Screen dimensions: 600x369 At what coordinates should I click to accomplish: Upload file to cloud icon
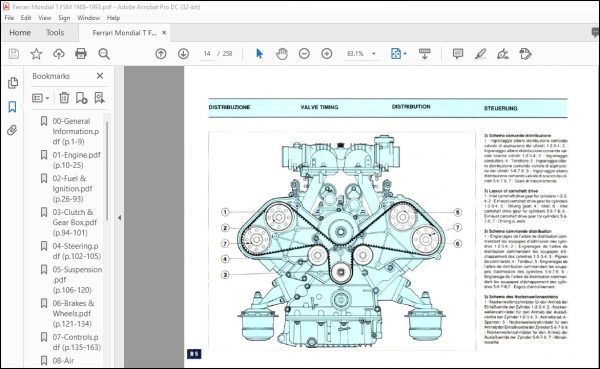(59, 54)
